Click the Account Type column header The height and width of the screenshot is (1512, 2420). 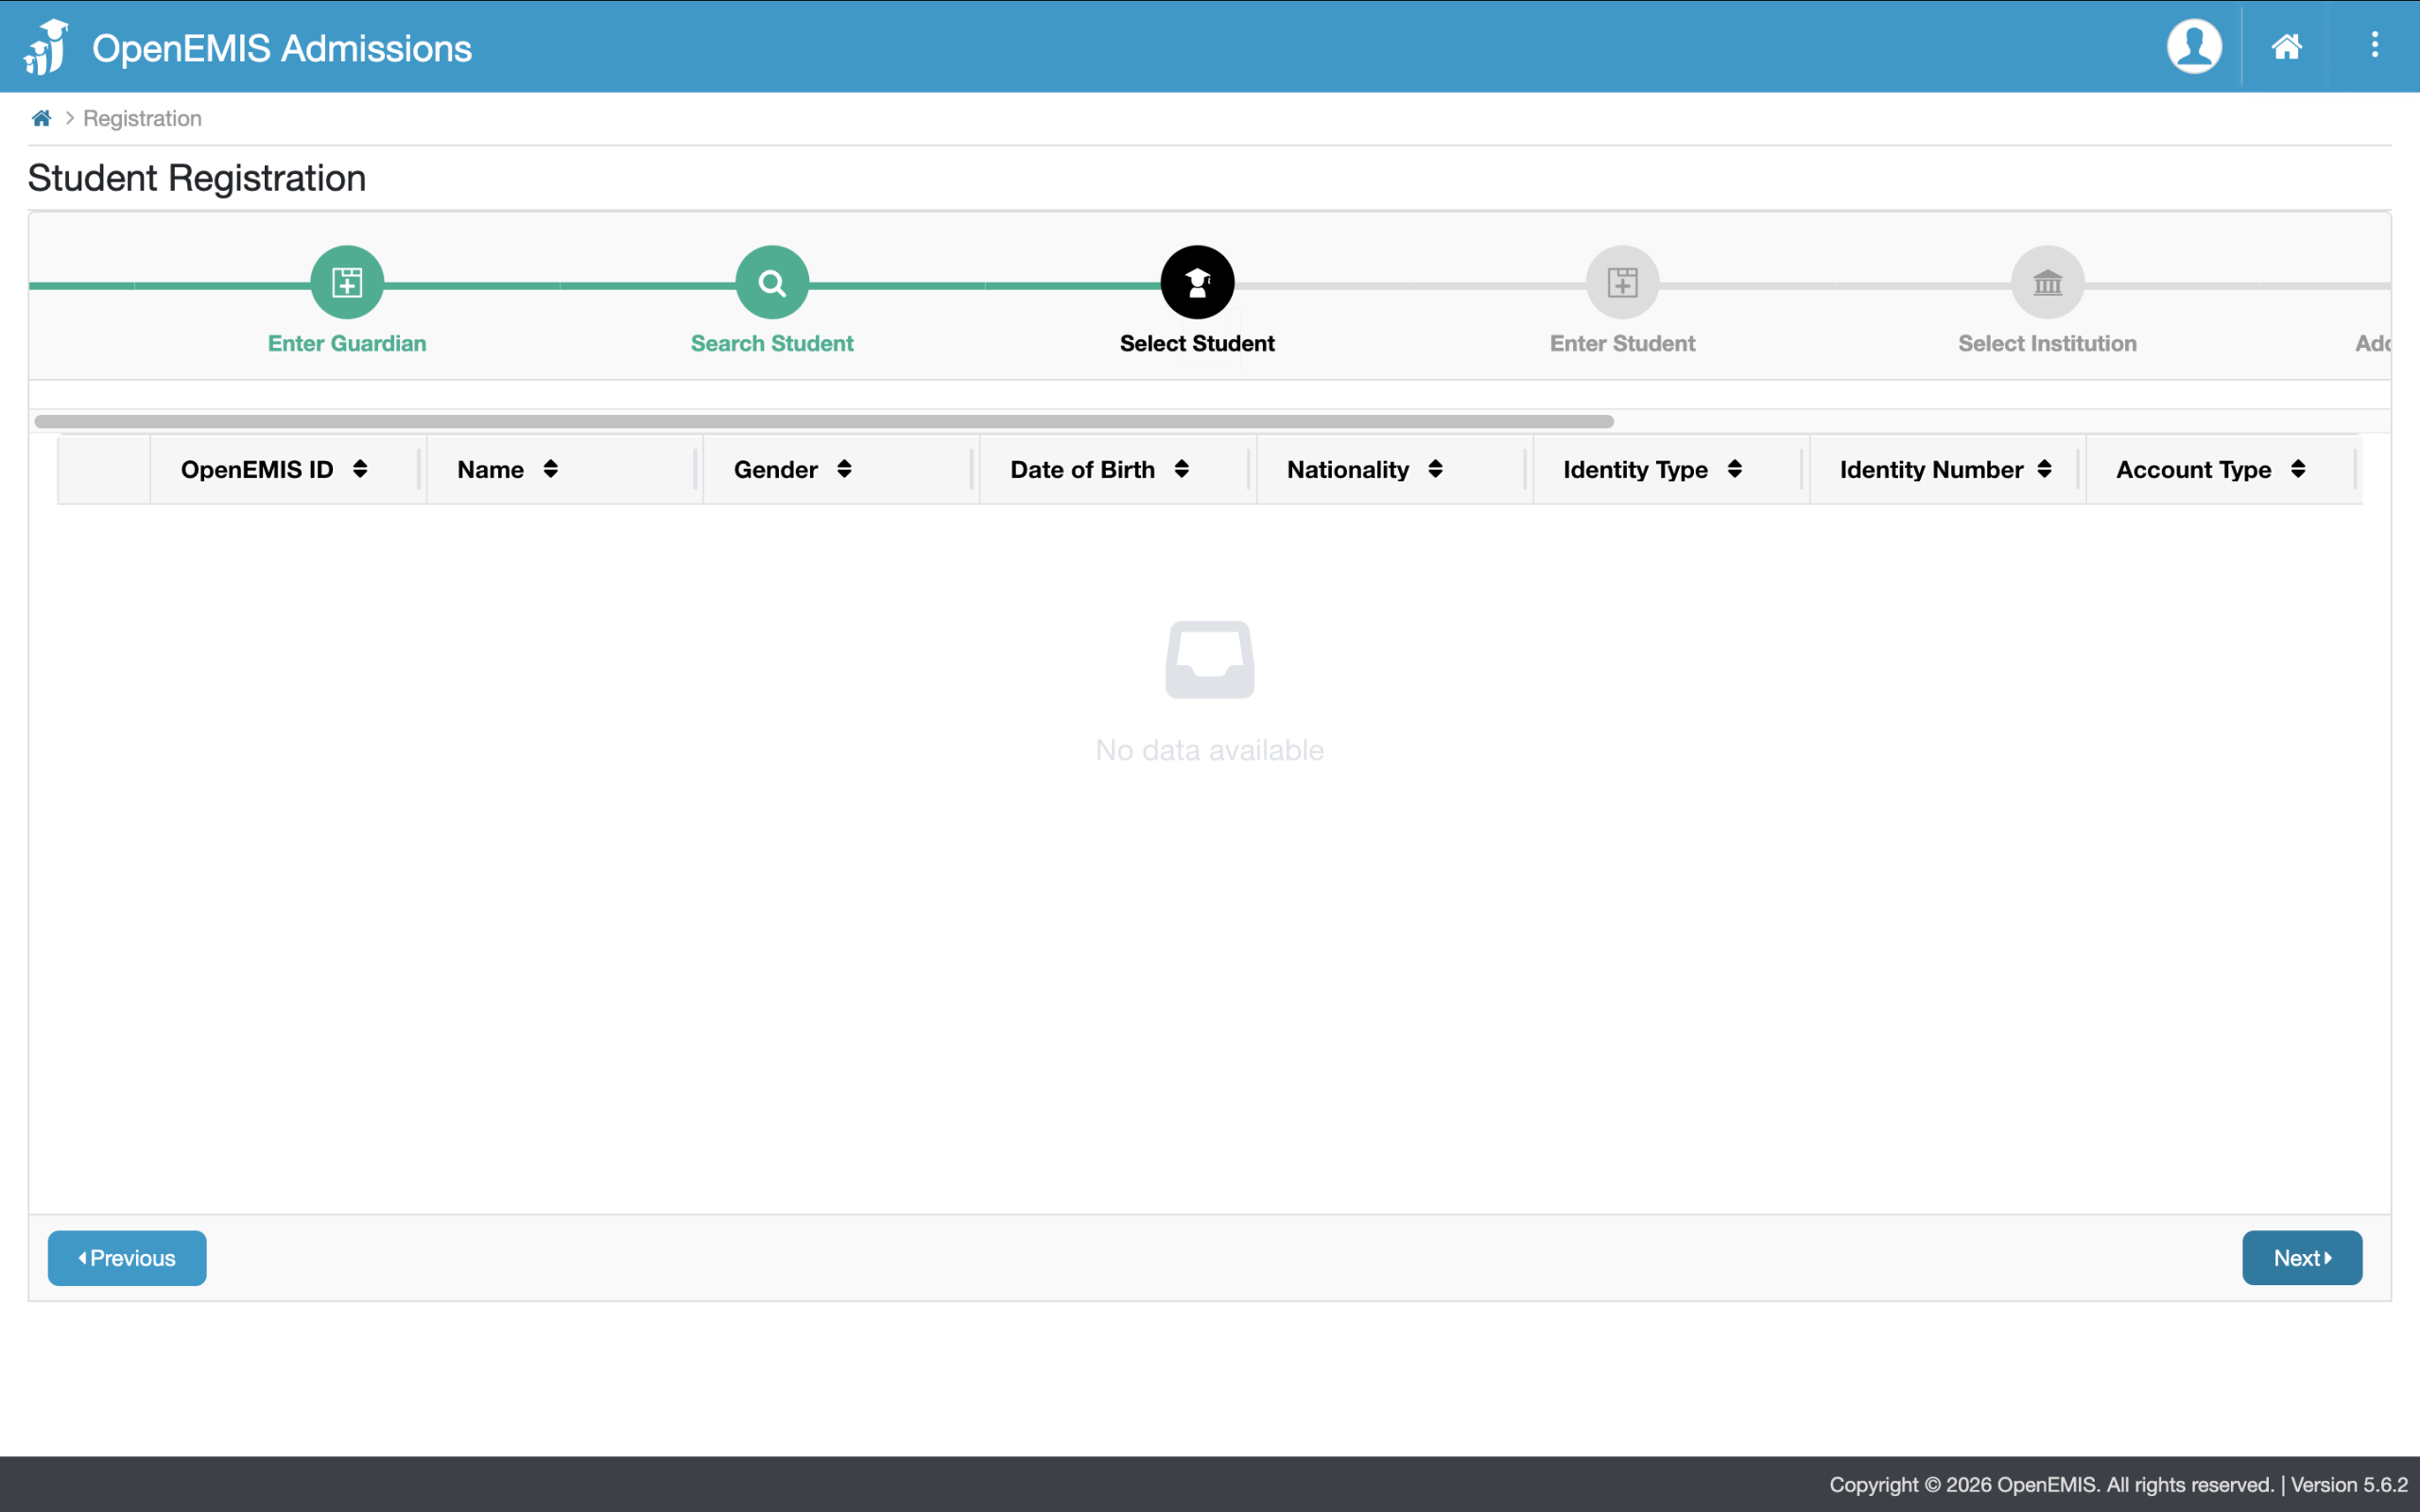(x=2224, y=469)
